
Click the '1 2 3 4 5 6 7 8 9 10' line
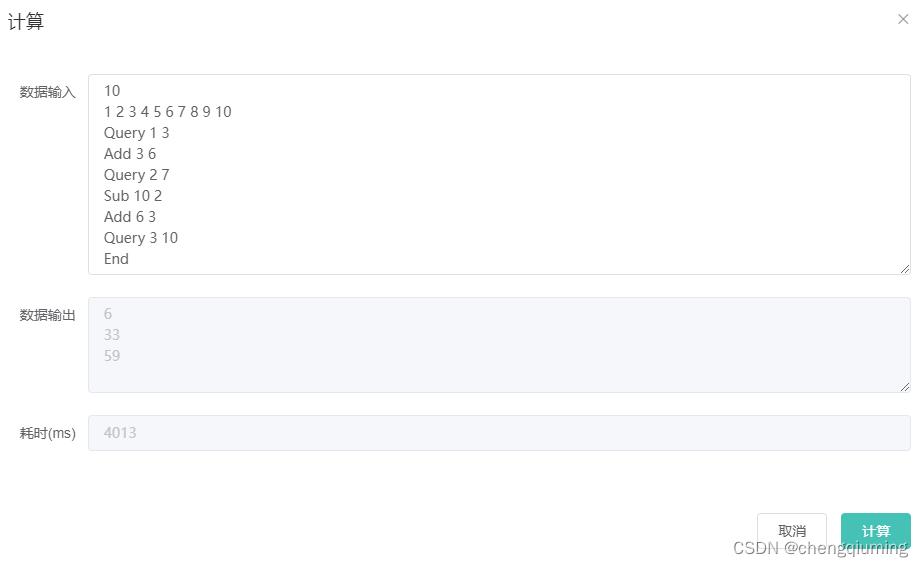tap(168, 112)
